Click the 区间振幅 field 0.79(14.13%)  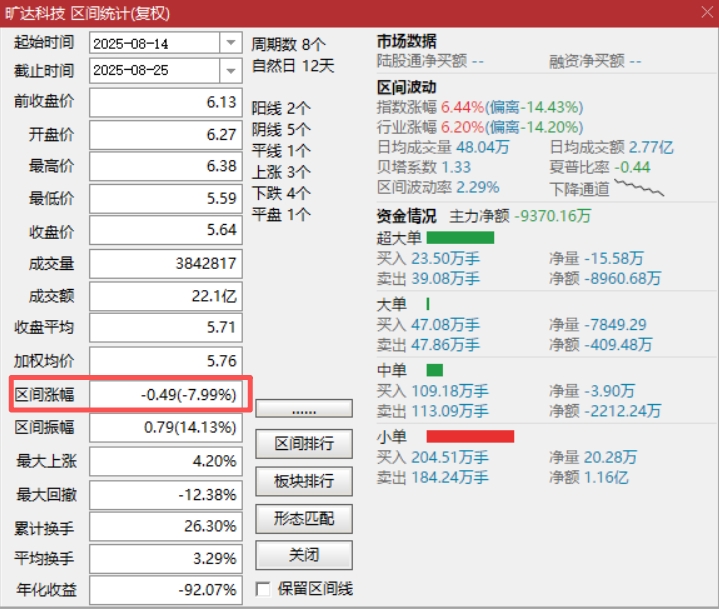coord(166,427)
